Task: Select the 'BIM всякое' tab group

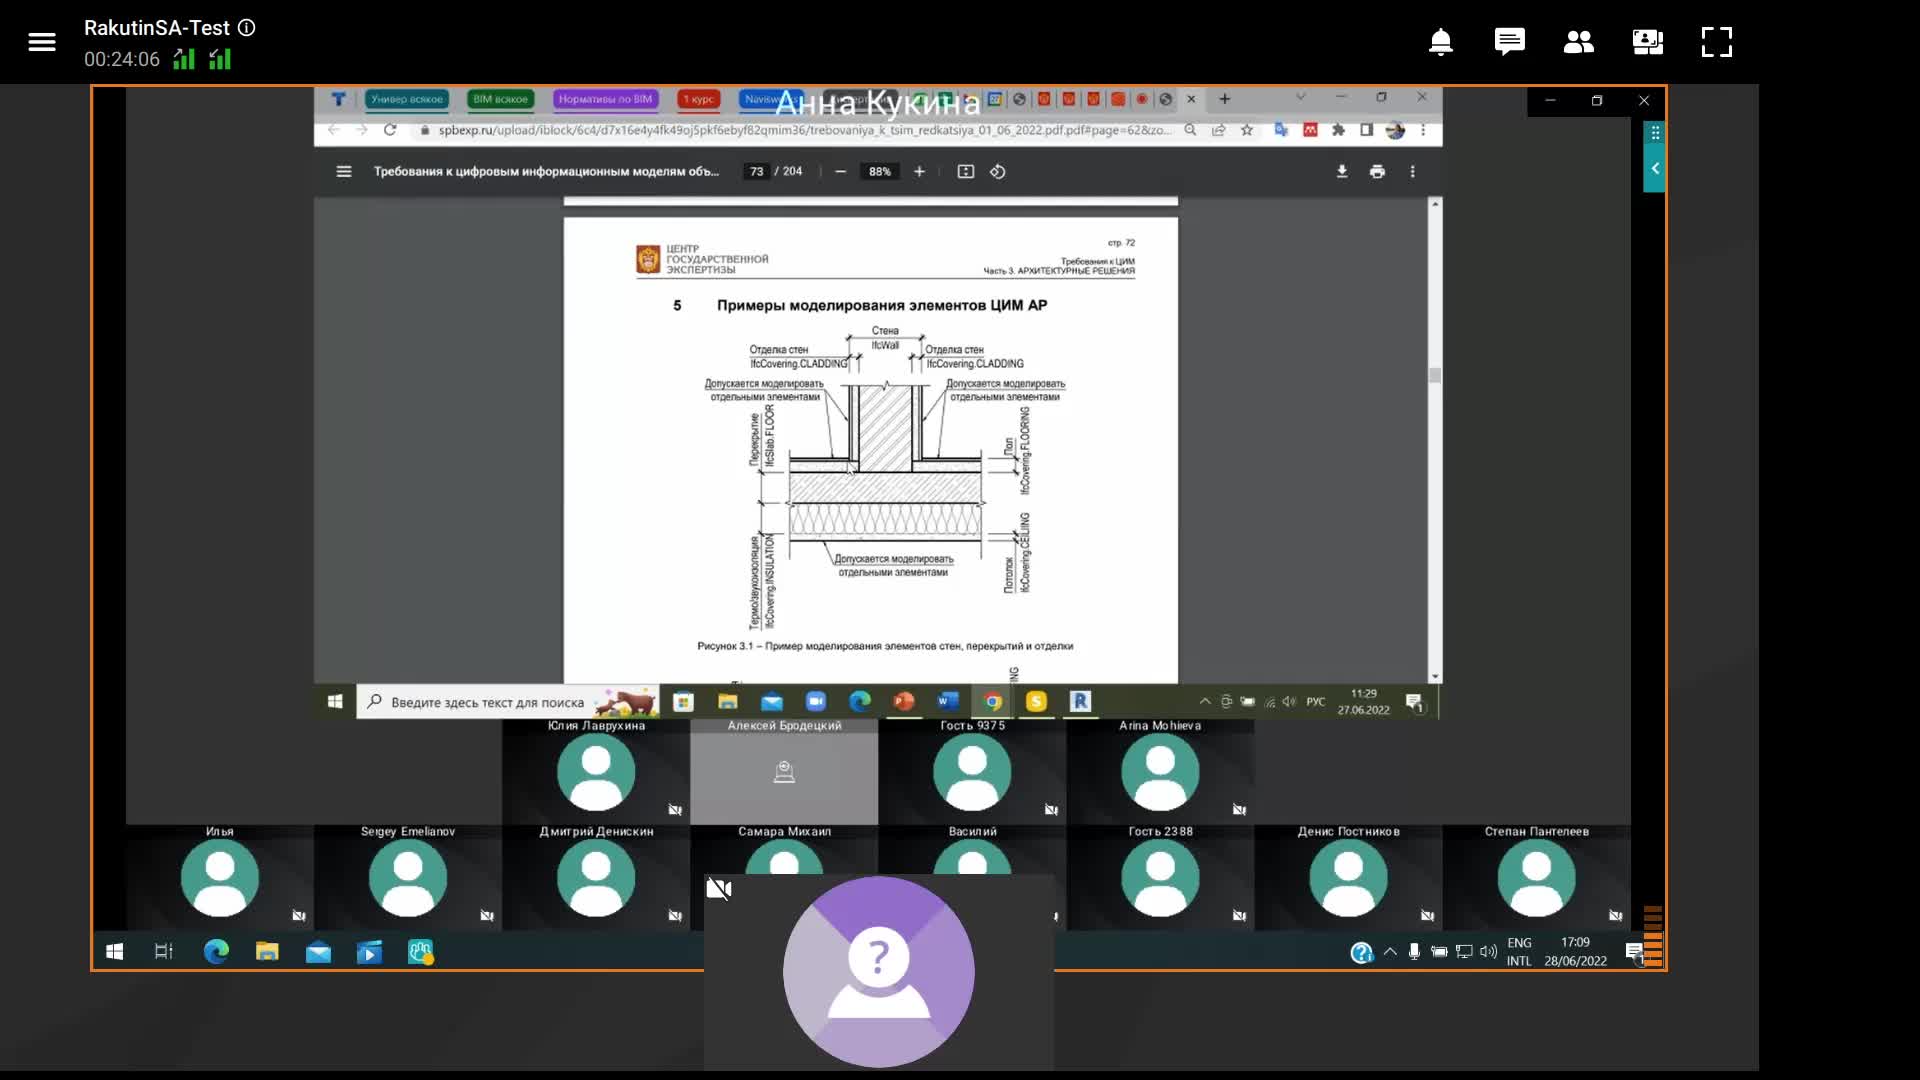Action: click(x=500, y=99)
